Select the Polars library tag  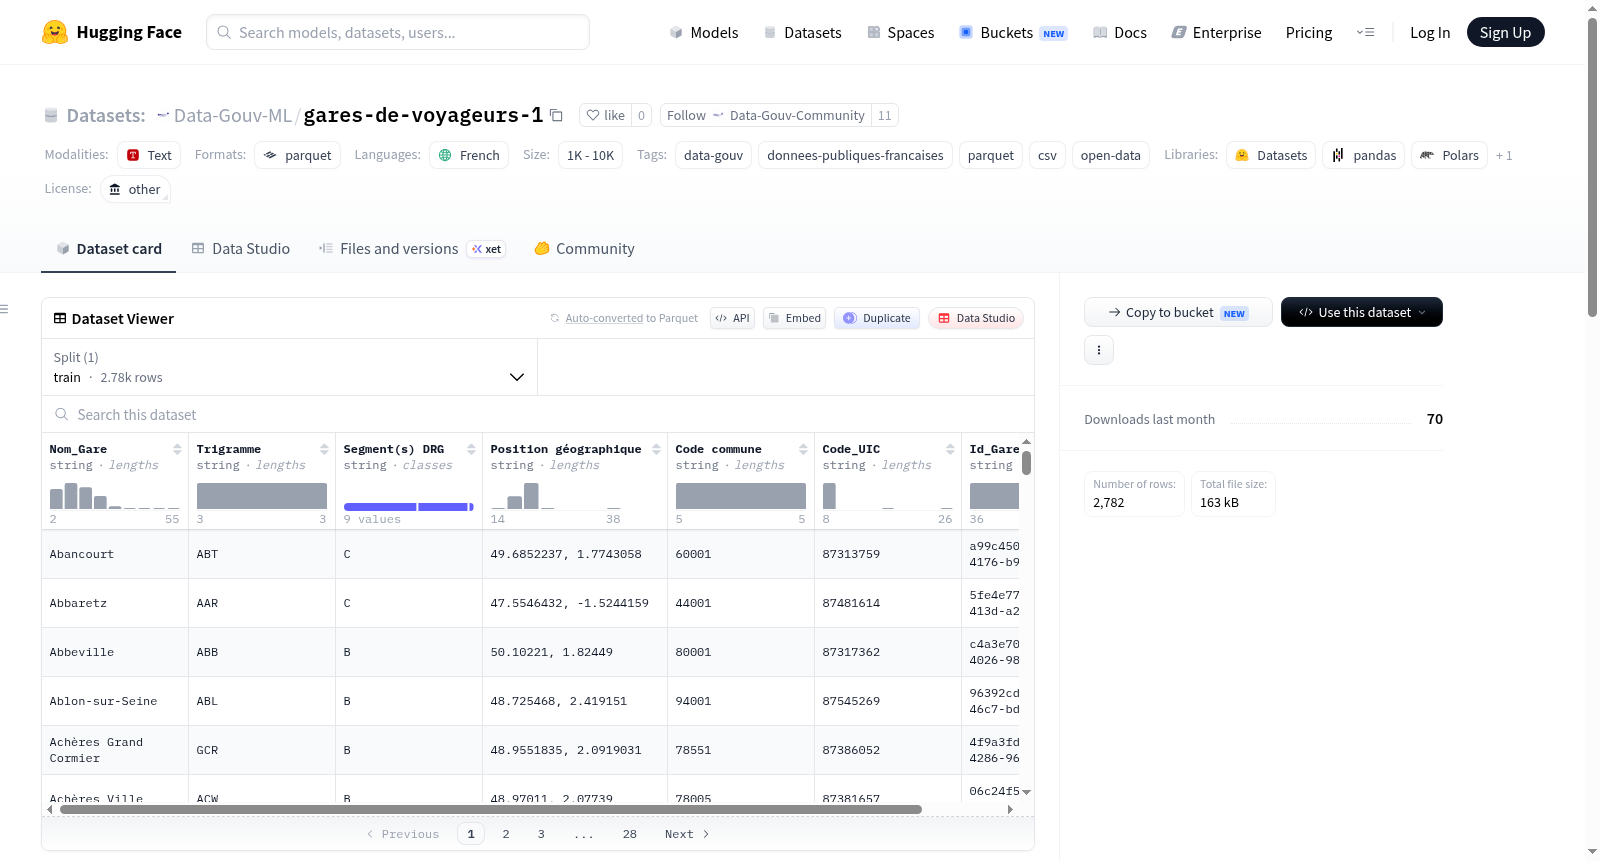tap(1449, 155)
